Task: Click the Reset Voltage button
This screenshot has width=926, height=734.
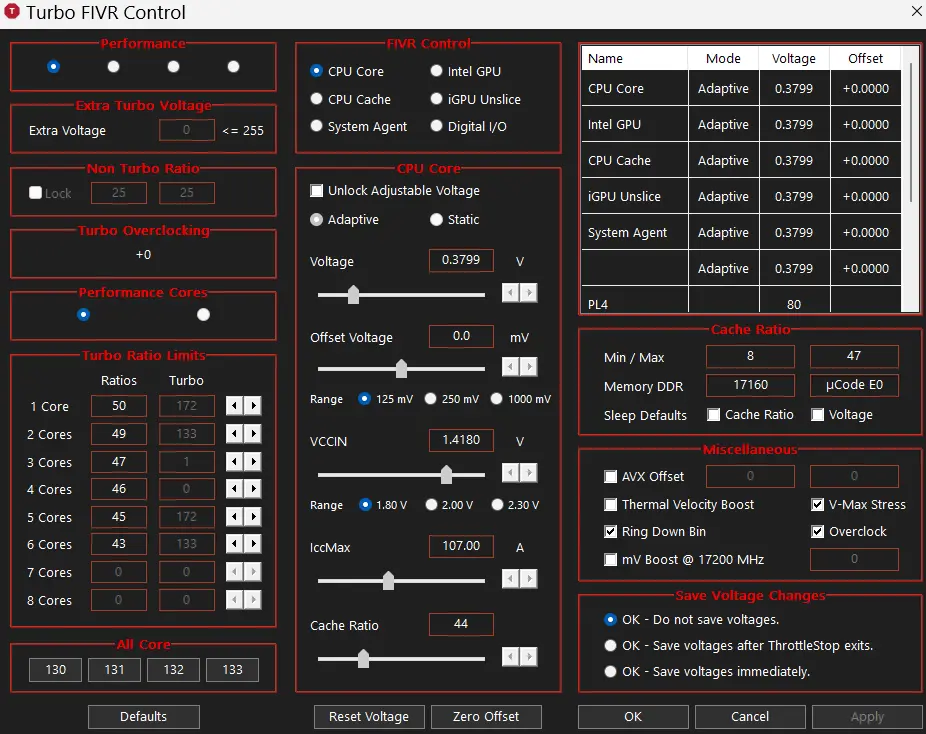Action: coord(369,716)
